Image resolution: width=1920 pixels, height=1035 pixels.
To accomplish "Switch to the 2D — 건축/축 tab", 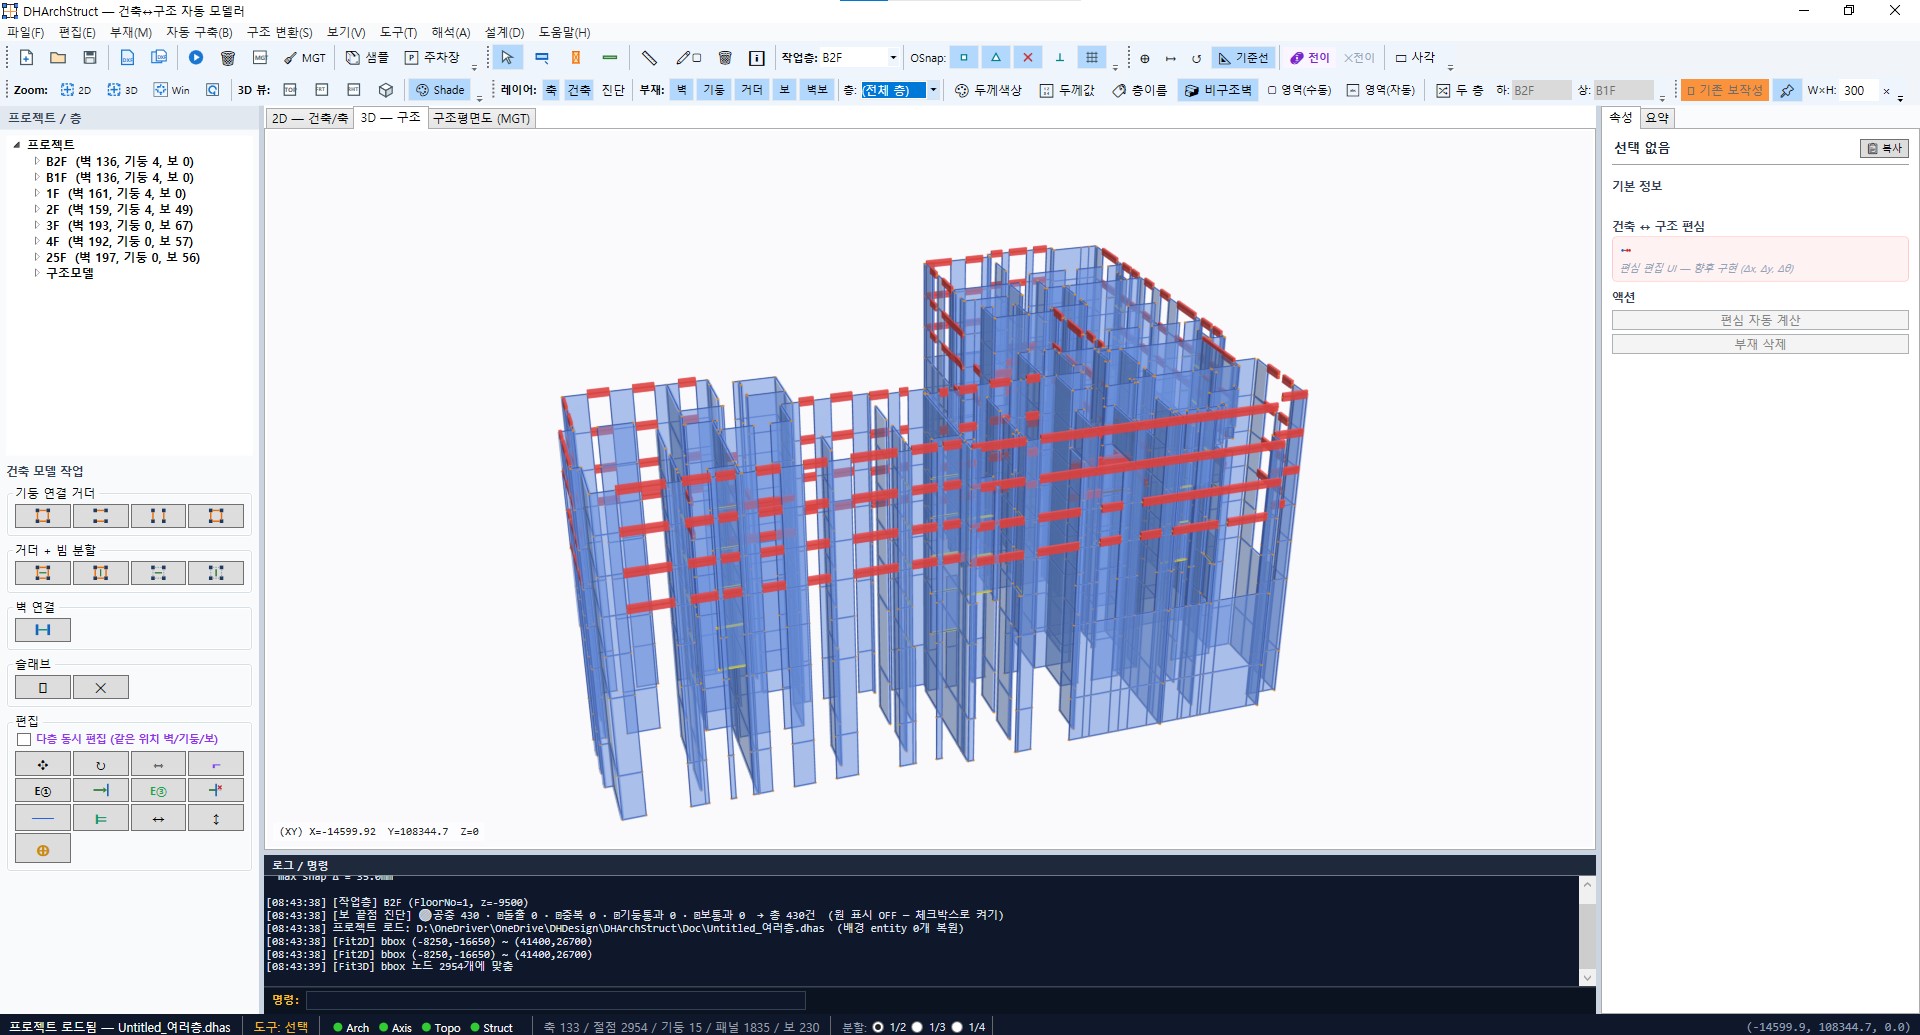I will pyautogui.click(x=310, y=118).
